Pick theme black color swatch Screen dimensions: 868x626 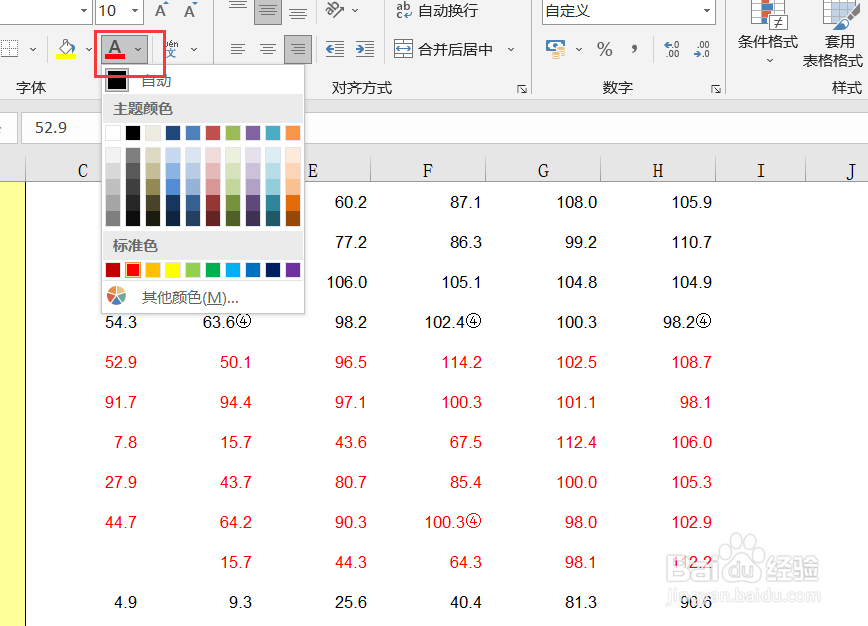pos(133,133)
